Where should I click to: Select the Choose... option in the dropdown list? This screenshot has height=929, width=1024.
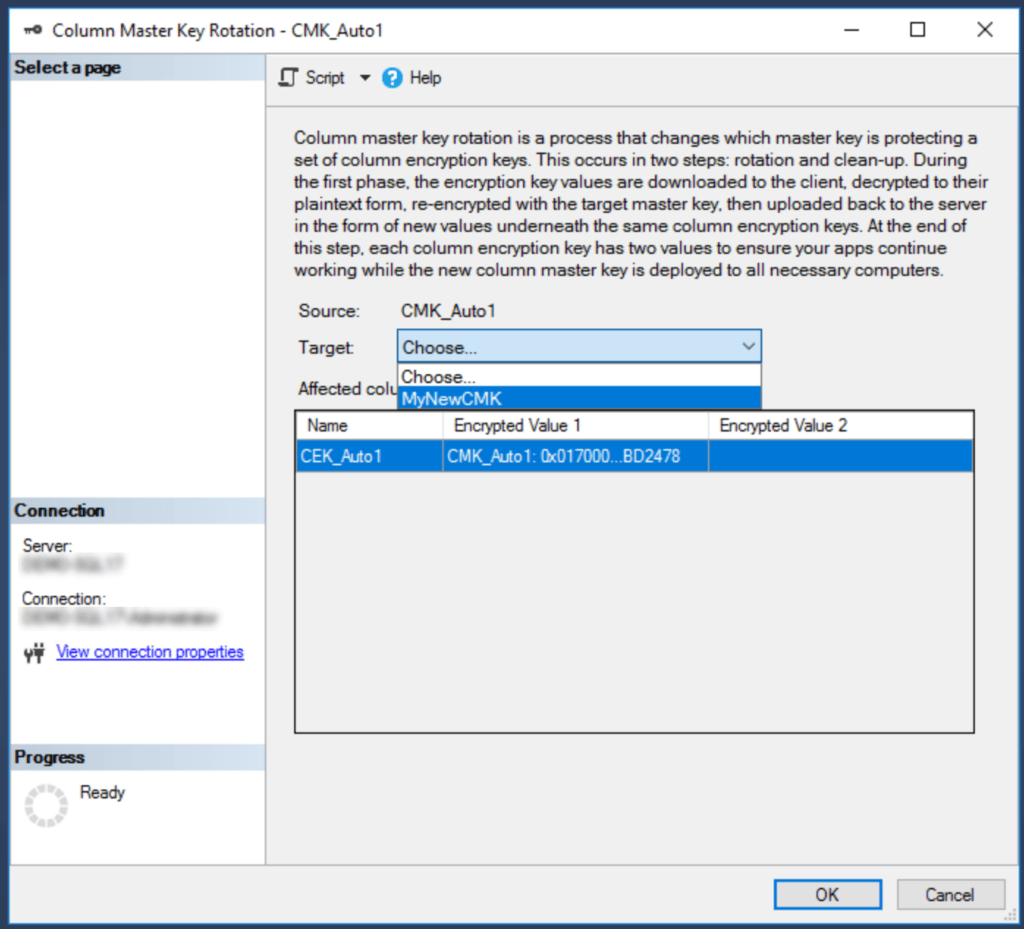[x=579, y=377]
